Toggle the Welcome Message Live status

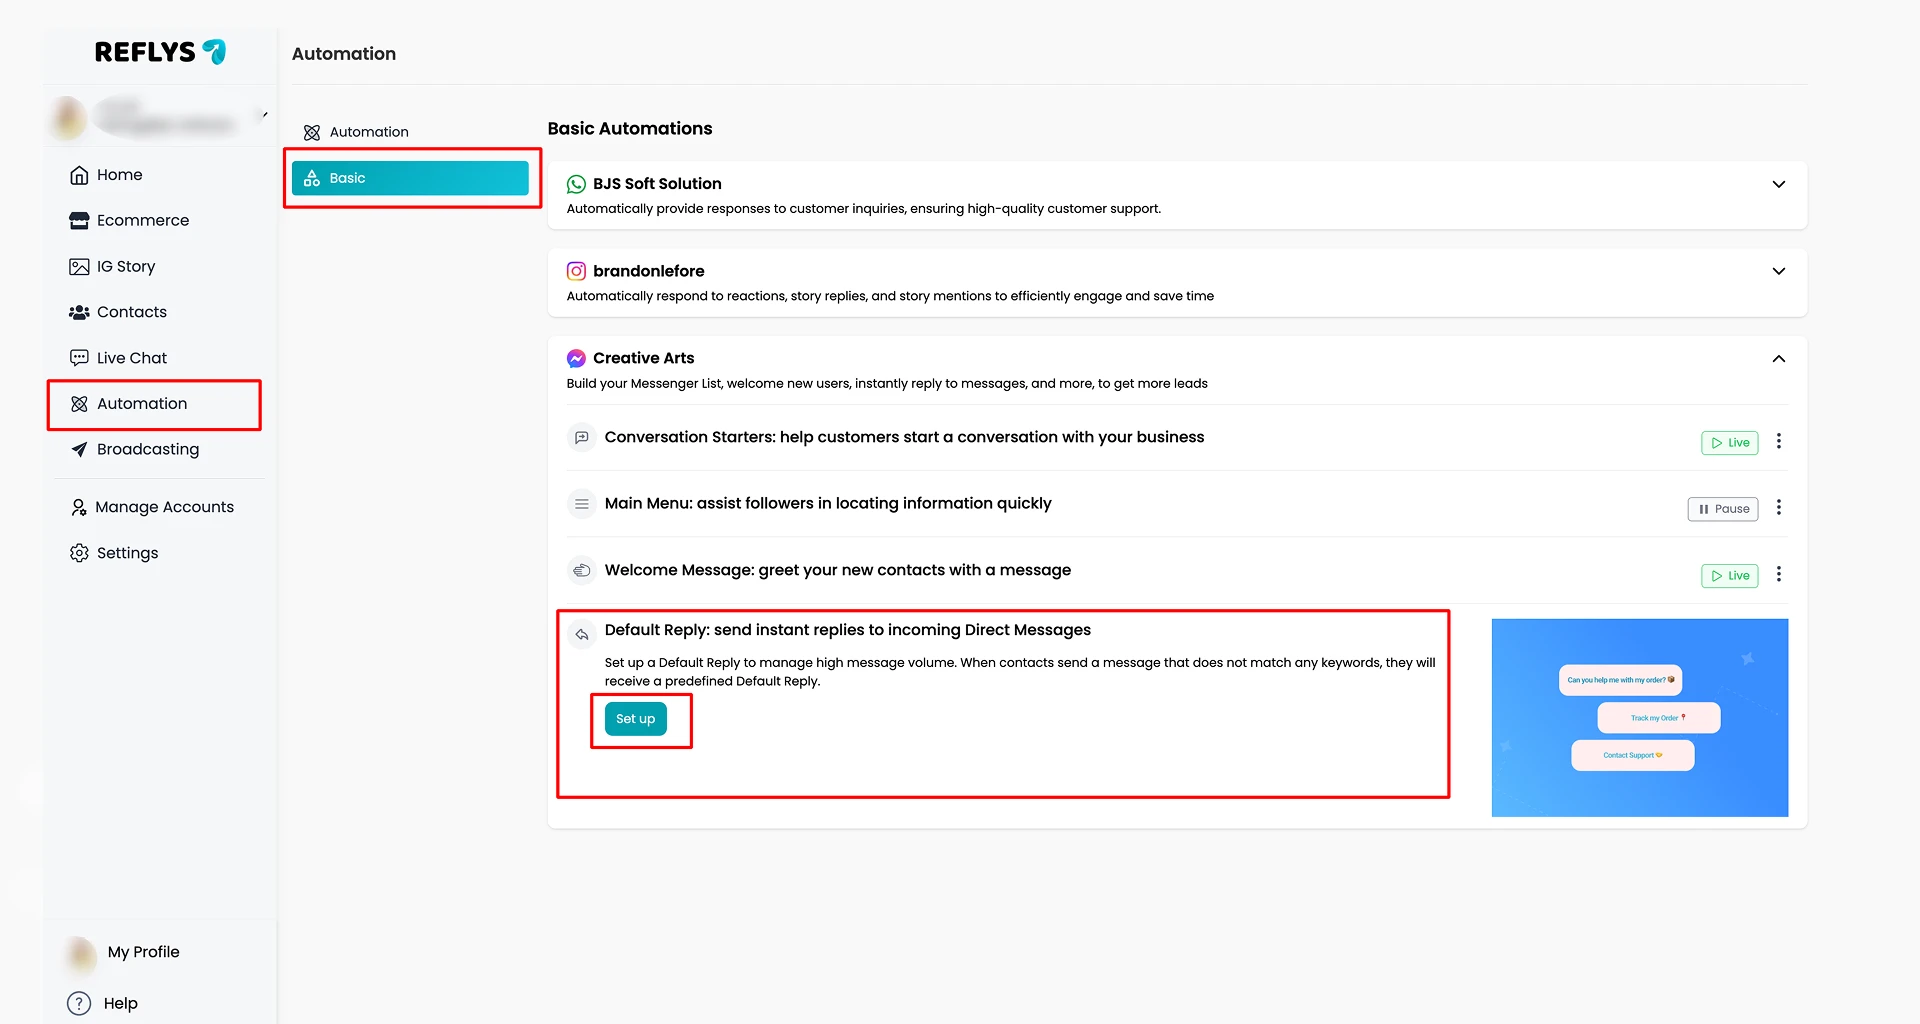1729,576
